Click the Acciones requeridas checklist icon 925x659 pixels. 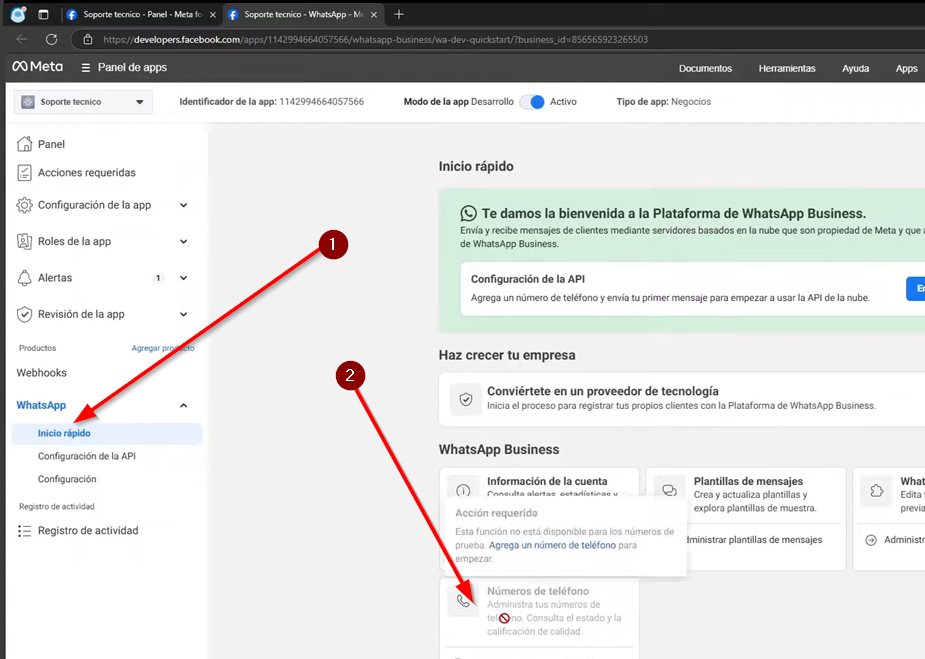[24, 172]
